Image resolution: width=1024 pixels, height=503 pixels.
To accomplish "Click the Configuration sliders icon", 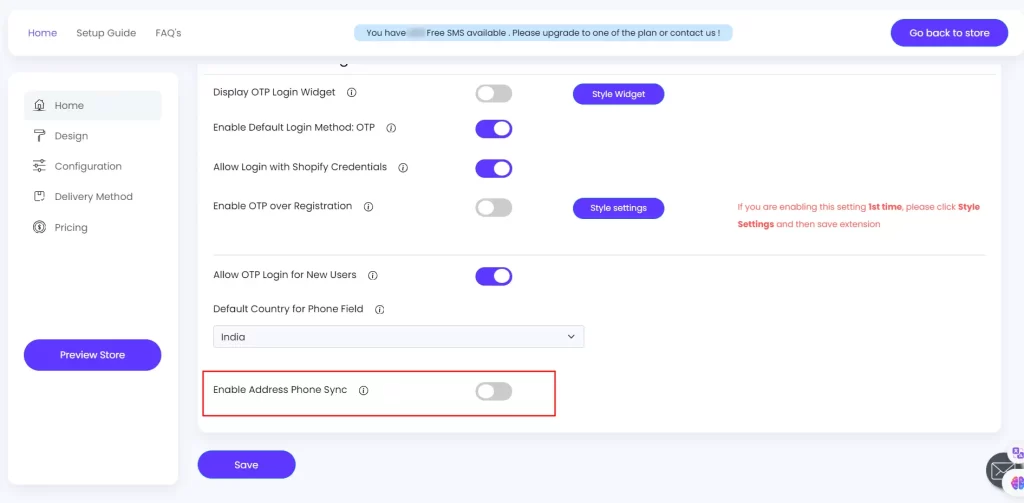I will coord(39,166).
